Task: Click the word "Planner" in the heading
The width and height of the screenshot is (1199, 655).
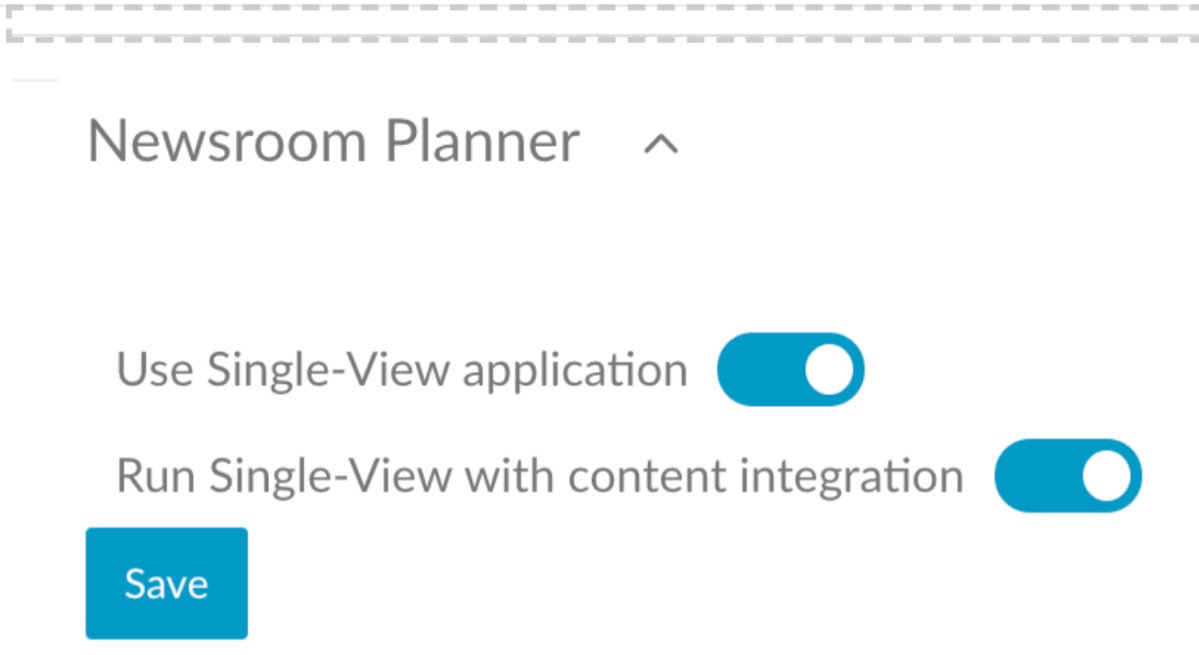Action: pyautogui.click(x=482, y=141)
